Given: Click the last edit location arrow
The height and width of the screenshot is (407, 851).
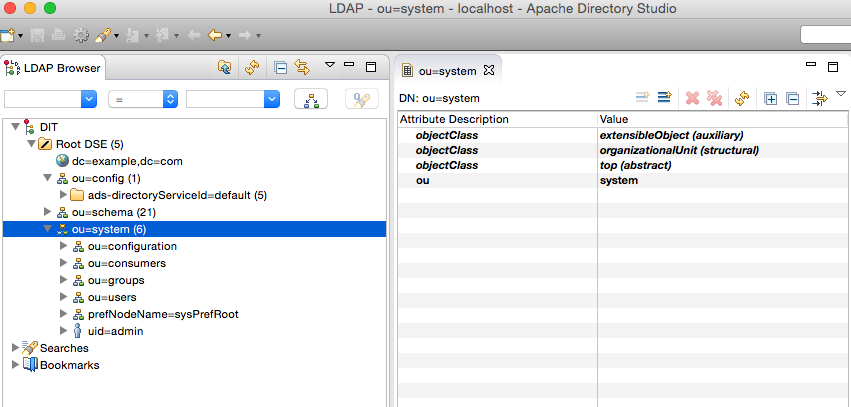Looking at the screenshot, I should (x=193, y=36).
